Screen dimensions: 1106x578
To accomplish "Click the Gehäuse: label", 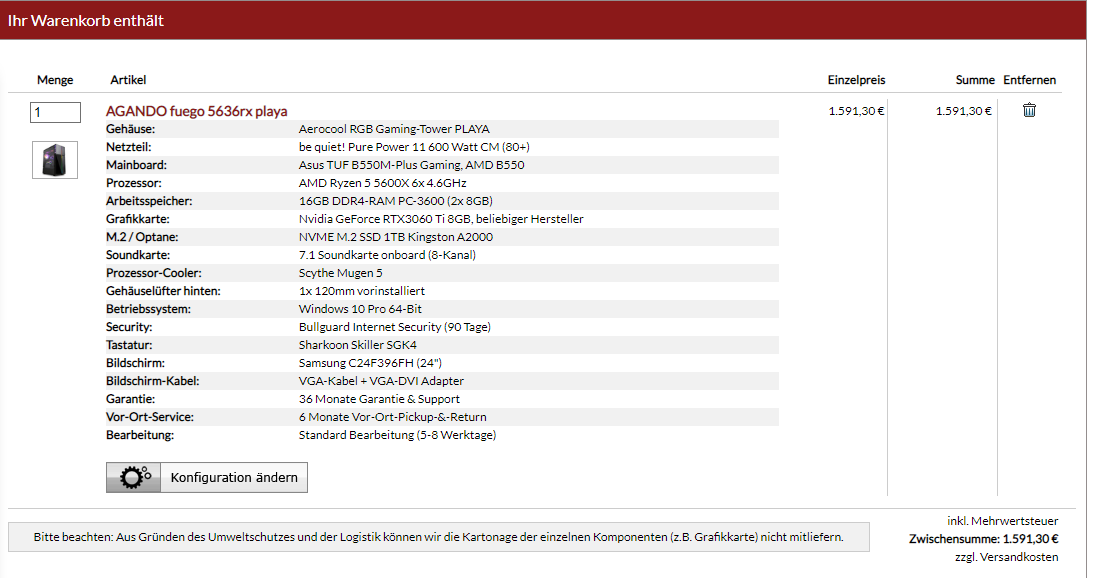I will click(130, 129).
